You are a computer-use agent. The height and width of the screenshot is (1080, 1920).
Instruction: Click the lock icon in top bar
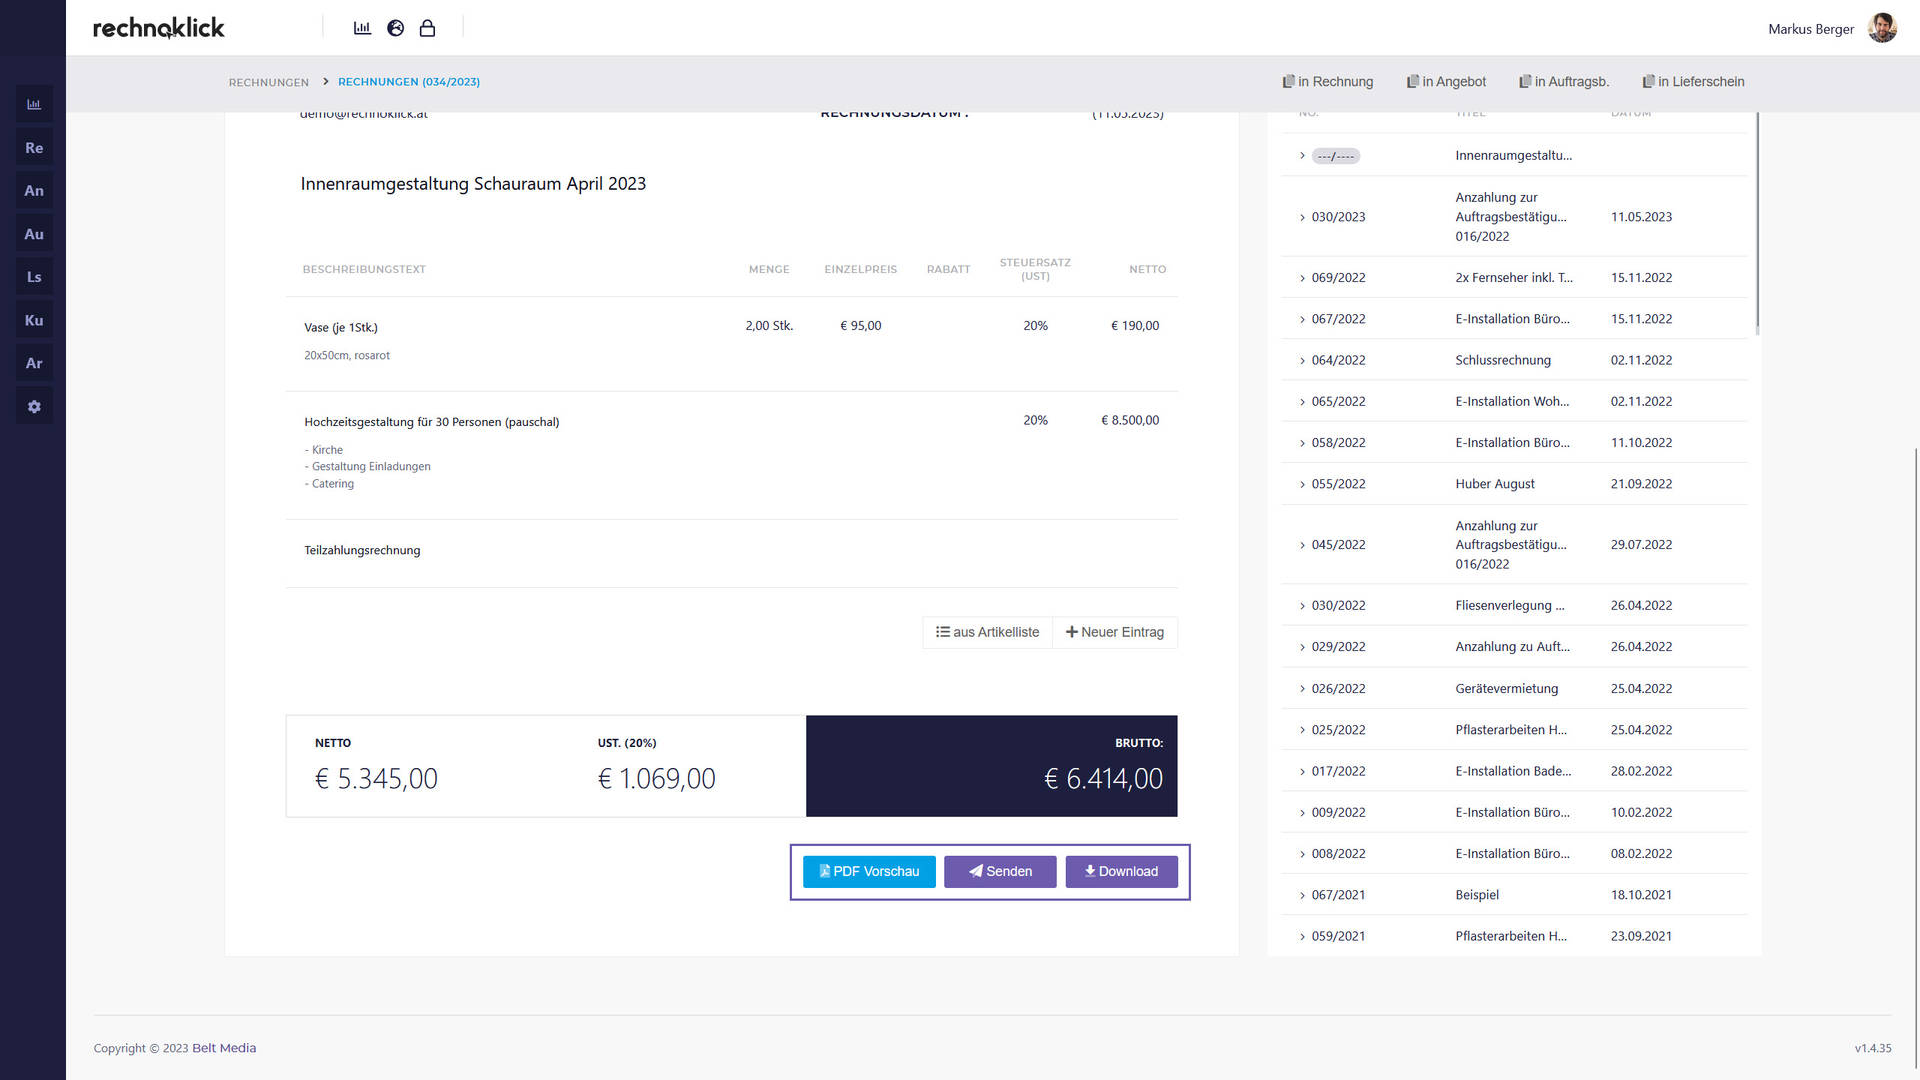click(427, 28)
